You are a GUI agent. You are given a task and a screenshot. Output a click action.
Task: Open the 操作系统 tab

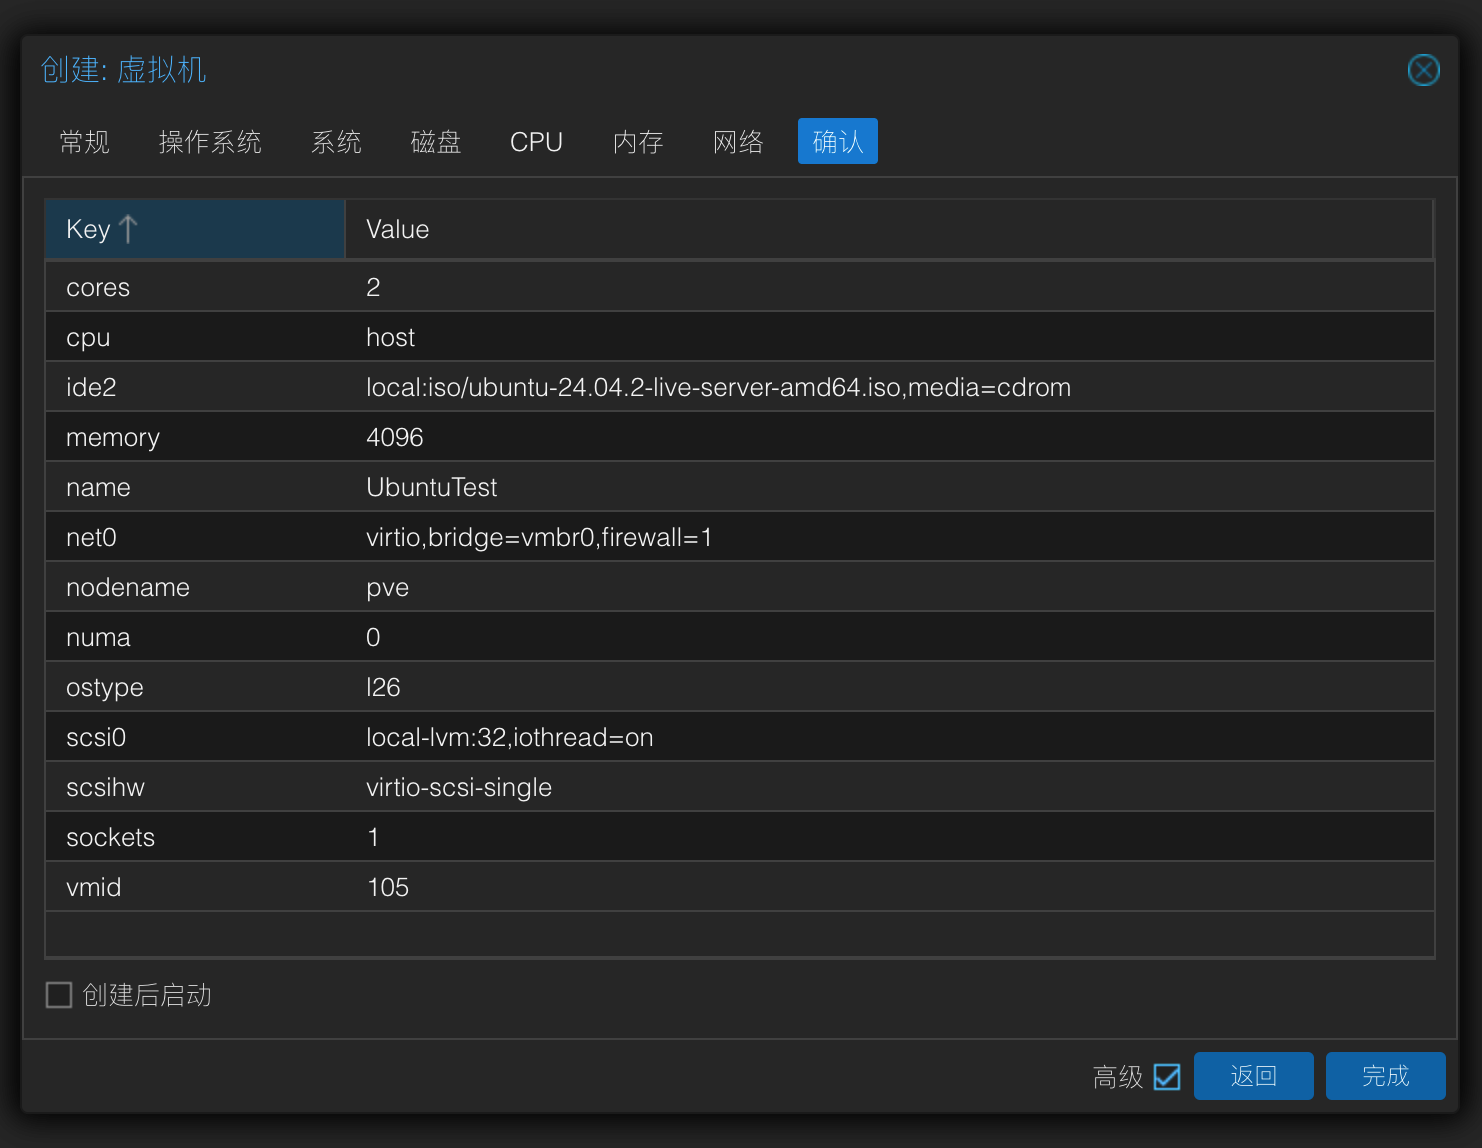pyautogui.click(x=210, y=142)
